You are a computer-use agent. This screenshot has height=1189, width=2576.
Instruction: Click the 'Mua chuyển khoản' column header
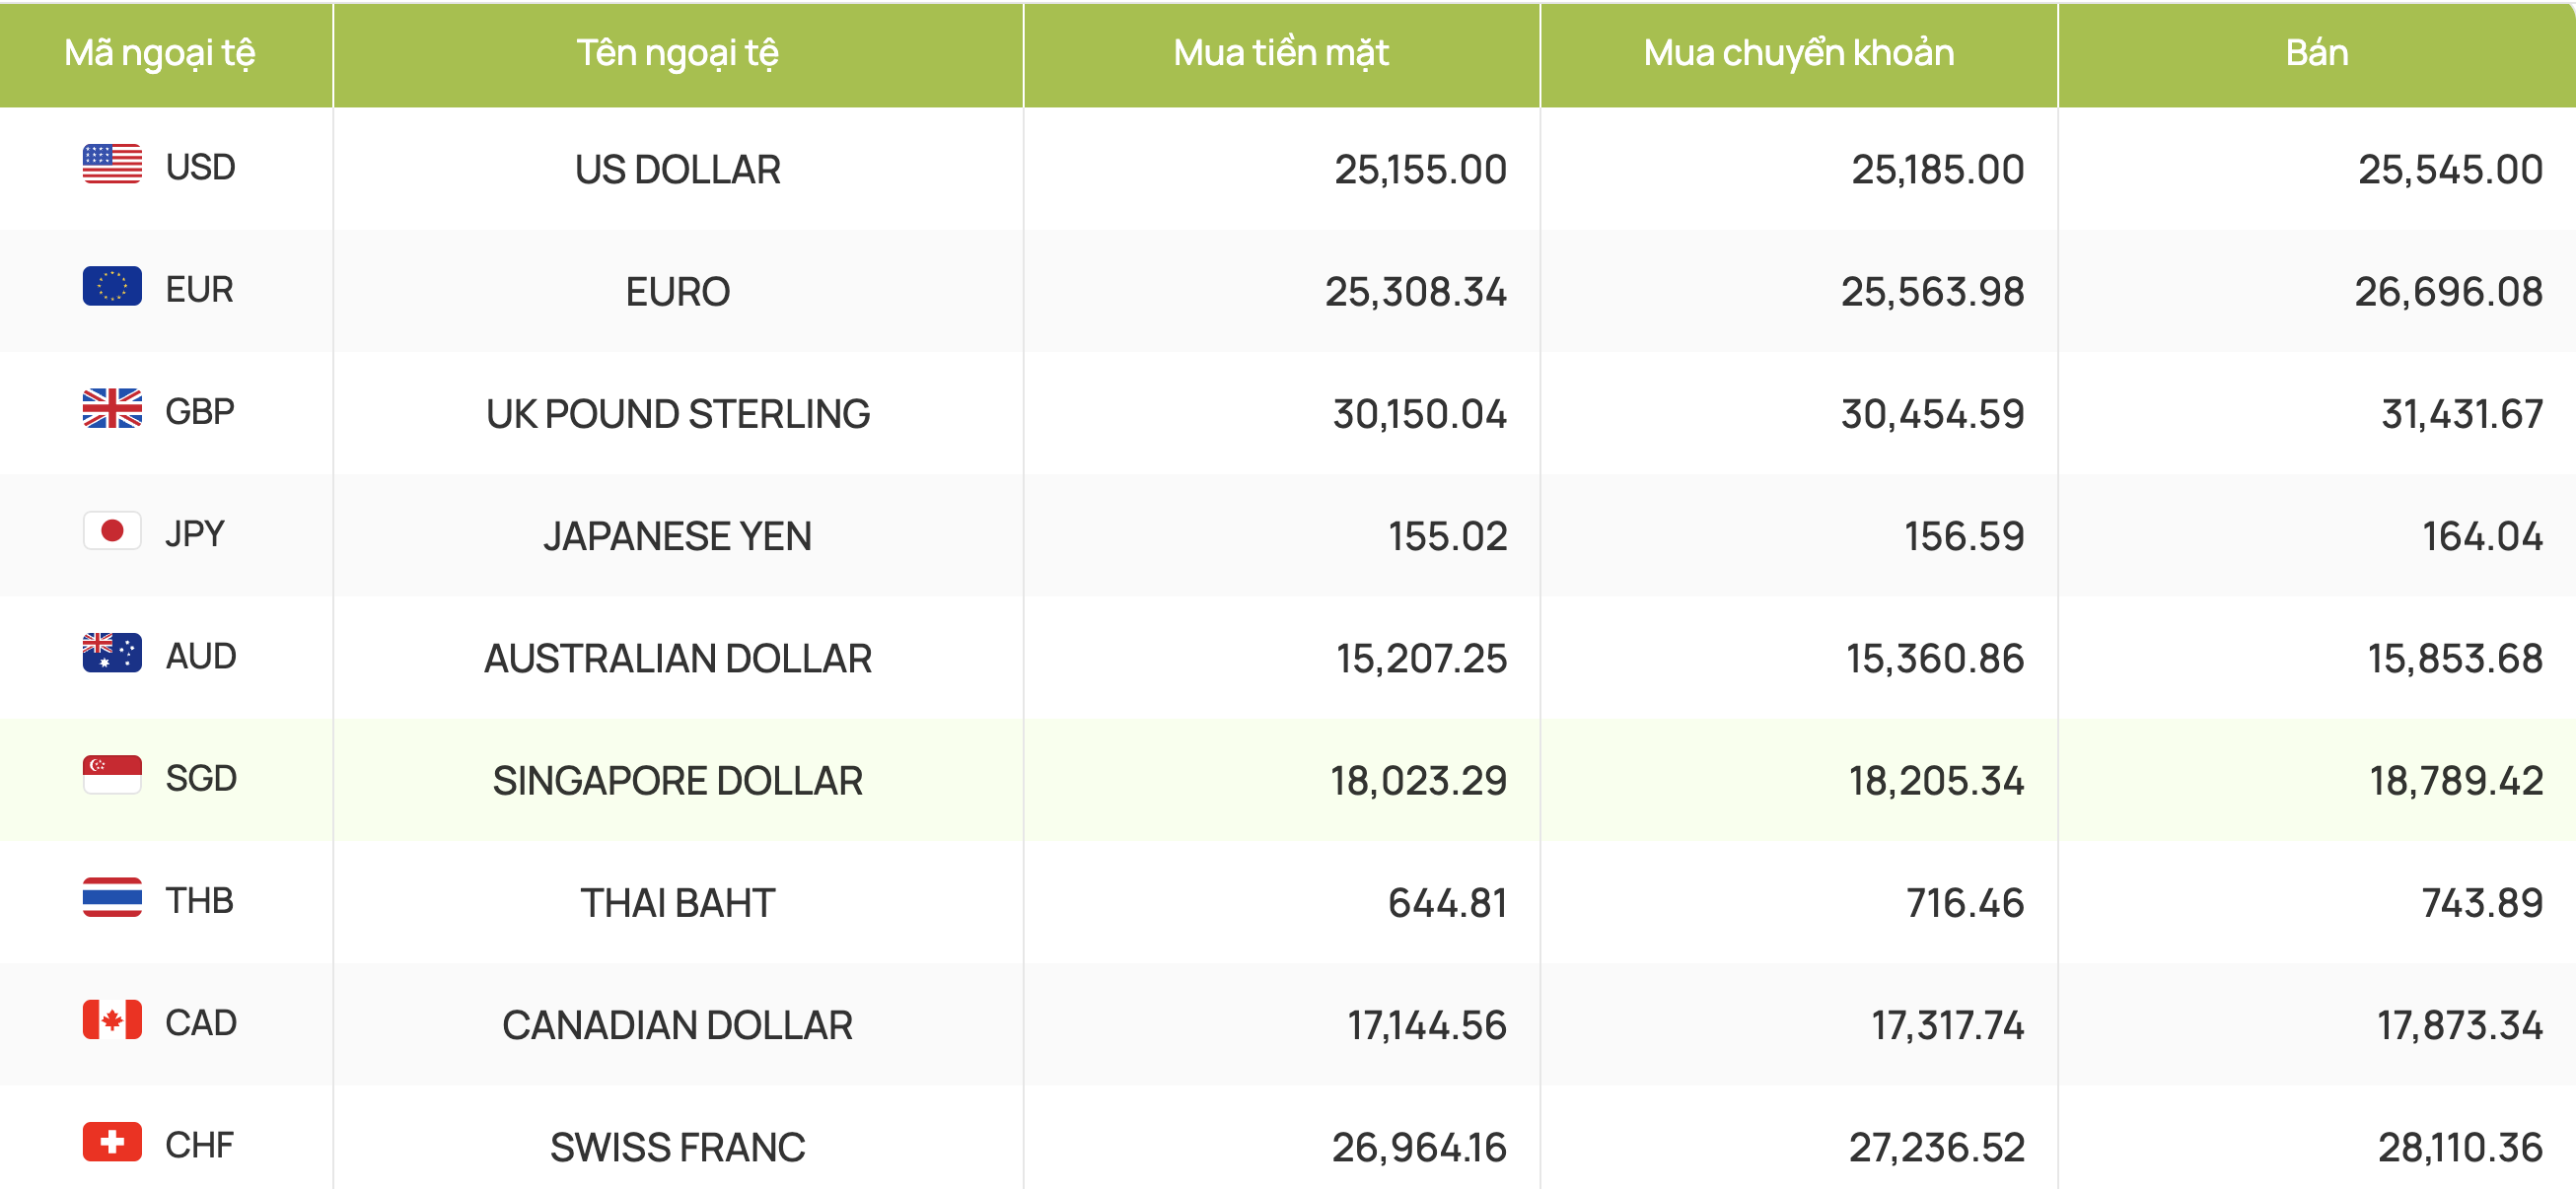(1799, 53)
